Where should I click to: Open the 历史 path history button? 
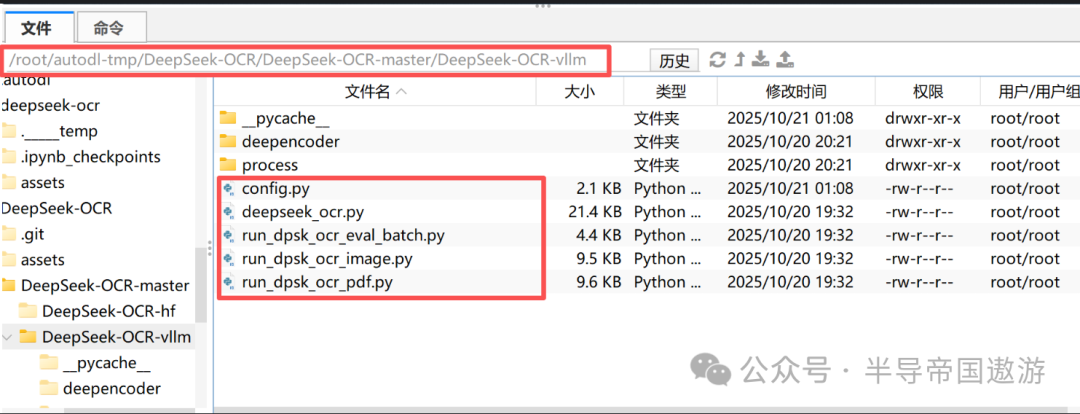674,61
